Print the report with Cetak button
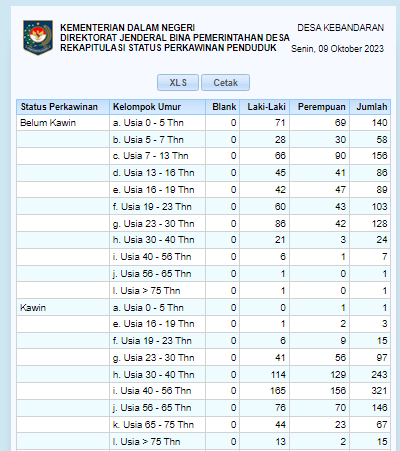This screenshot has width=400, height=451. (225, 82)
